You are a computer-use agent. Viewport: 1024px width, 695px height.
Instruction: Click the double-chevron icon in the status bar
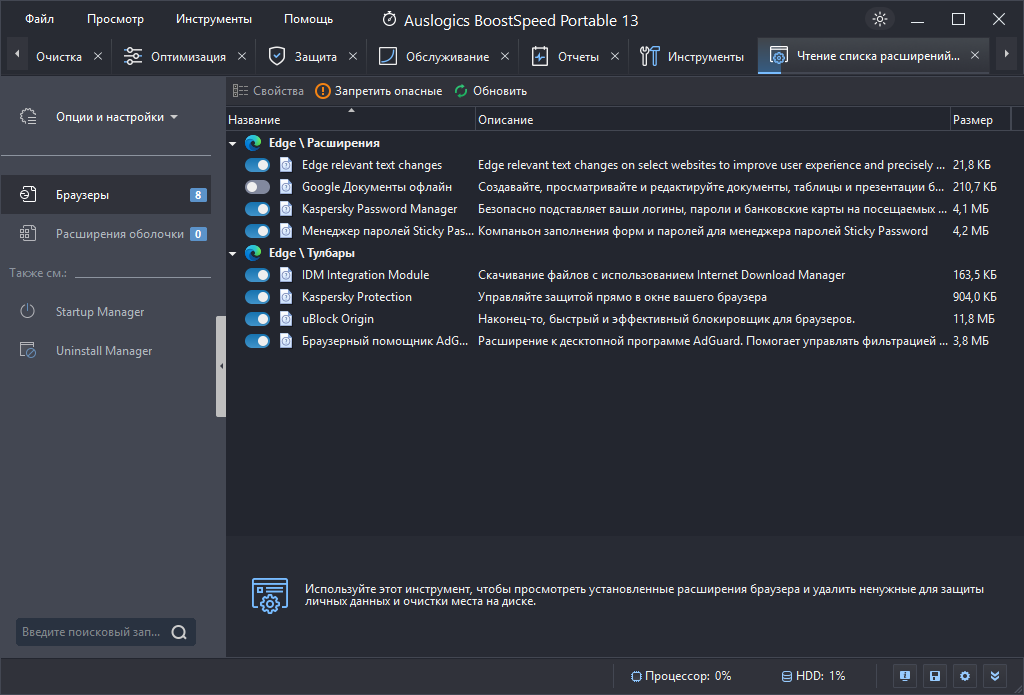[995, 676]
